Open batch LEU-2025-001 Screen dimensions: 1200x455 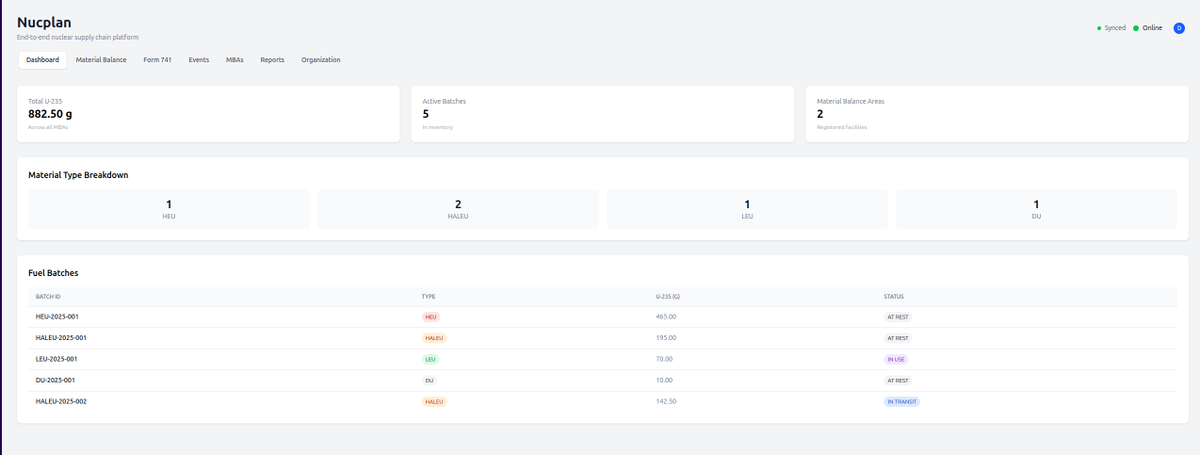coord(56,359)
